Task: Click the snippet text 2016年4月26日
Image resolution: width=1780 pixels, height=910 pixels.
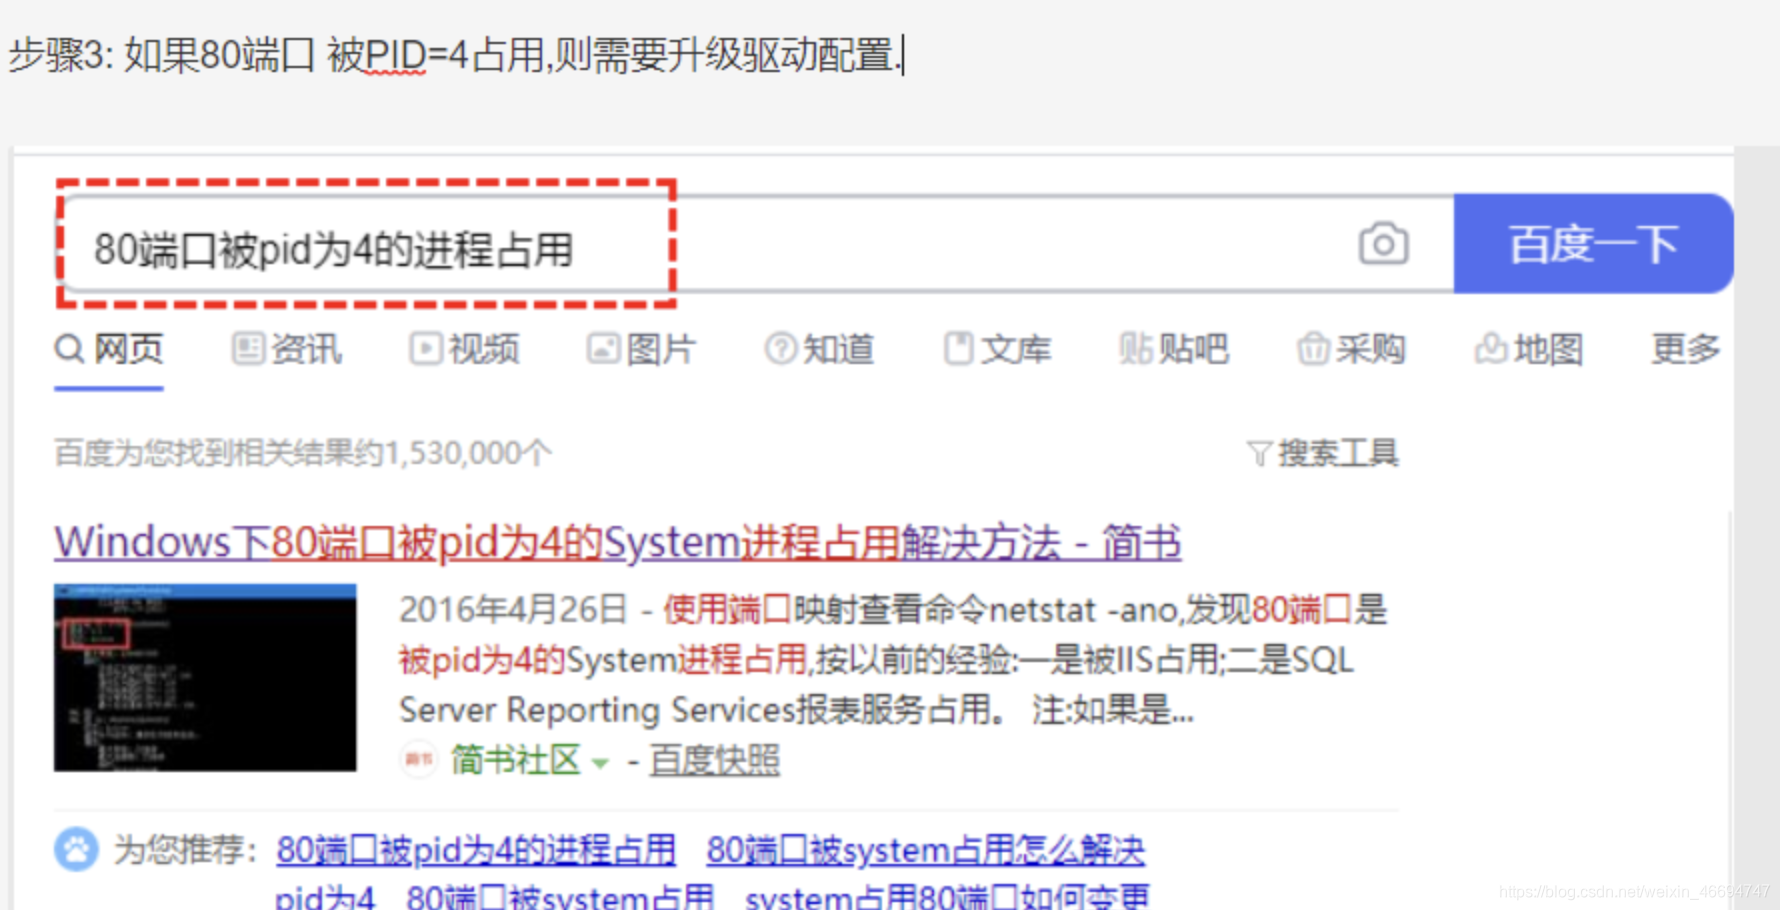Action: tap(513, 609)
